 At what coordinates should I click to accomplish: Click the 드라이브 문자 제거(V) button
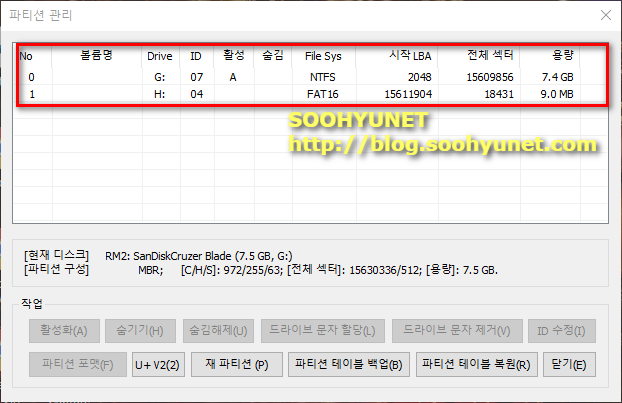457,331
